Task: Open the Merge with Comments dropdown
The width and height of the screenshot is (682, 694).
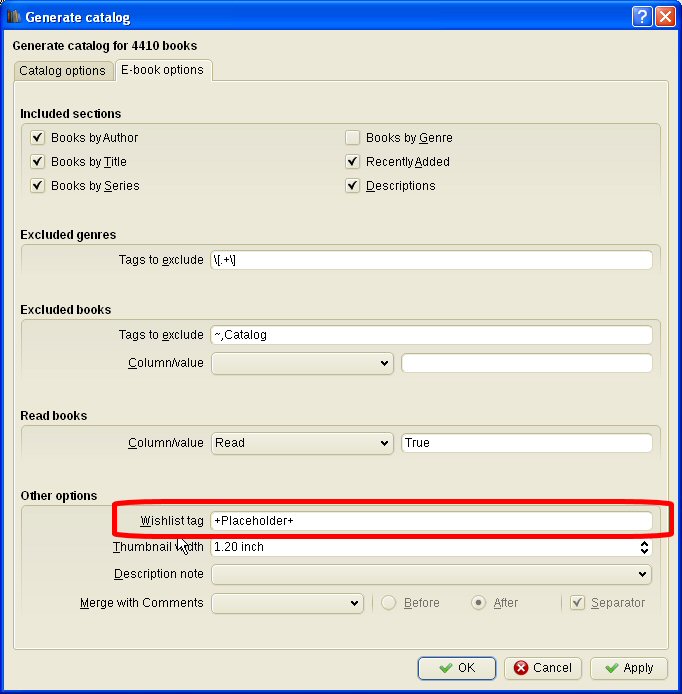Action: click(x=287, y=603)
